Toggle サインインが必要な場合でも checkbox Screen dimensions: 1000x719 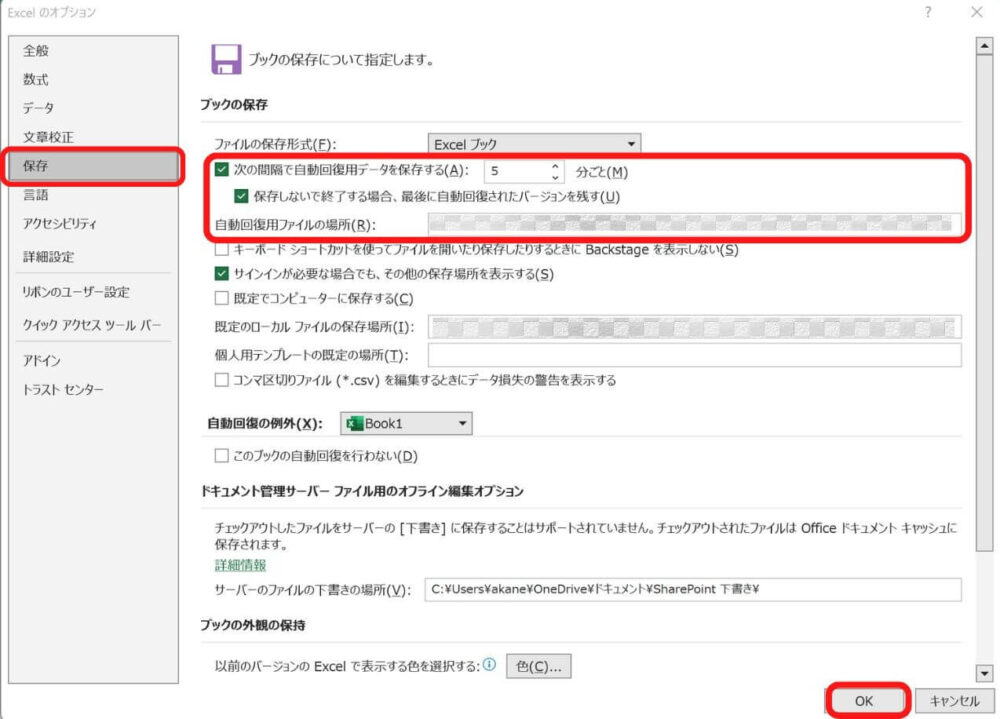222,274
